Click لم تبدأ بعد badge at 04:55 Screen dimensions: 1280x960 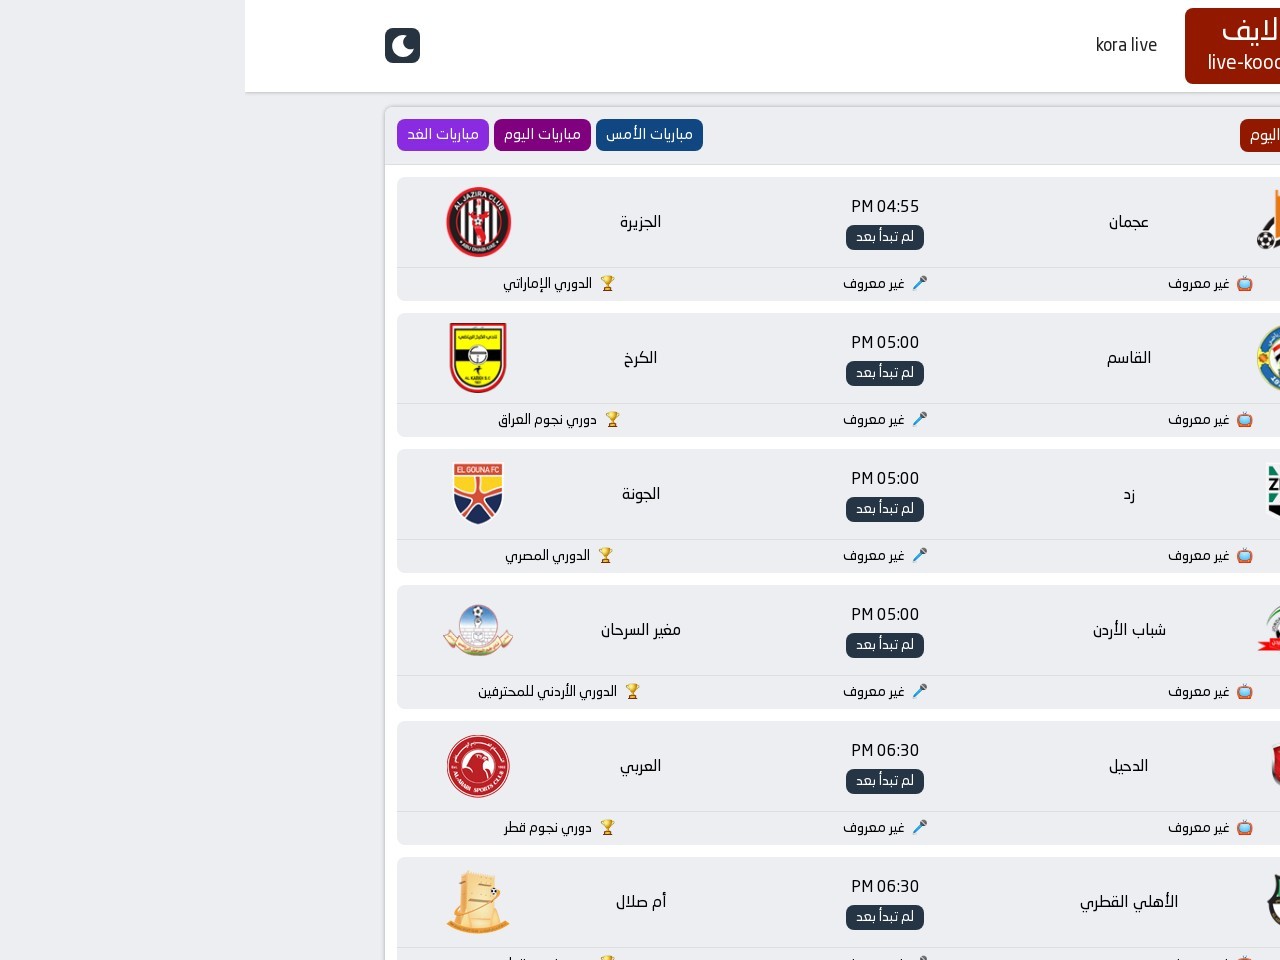[x=885, y=237]
